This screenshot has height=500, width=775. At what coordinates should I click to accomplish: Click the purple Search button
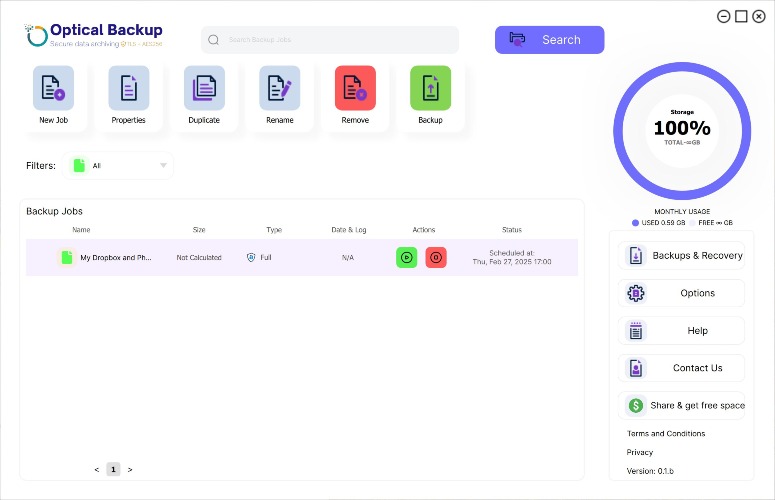(x=550, y=40)
